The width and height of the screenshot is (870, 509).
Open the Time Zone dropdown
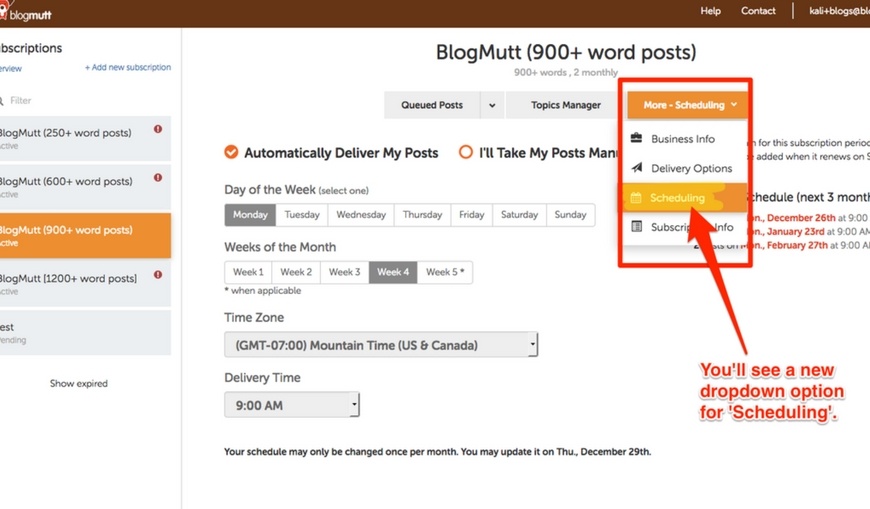pyautogui.click(x=381, y=345)
